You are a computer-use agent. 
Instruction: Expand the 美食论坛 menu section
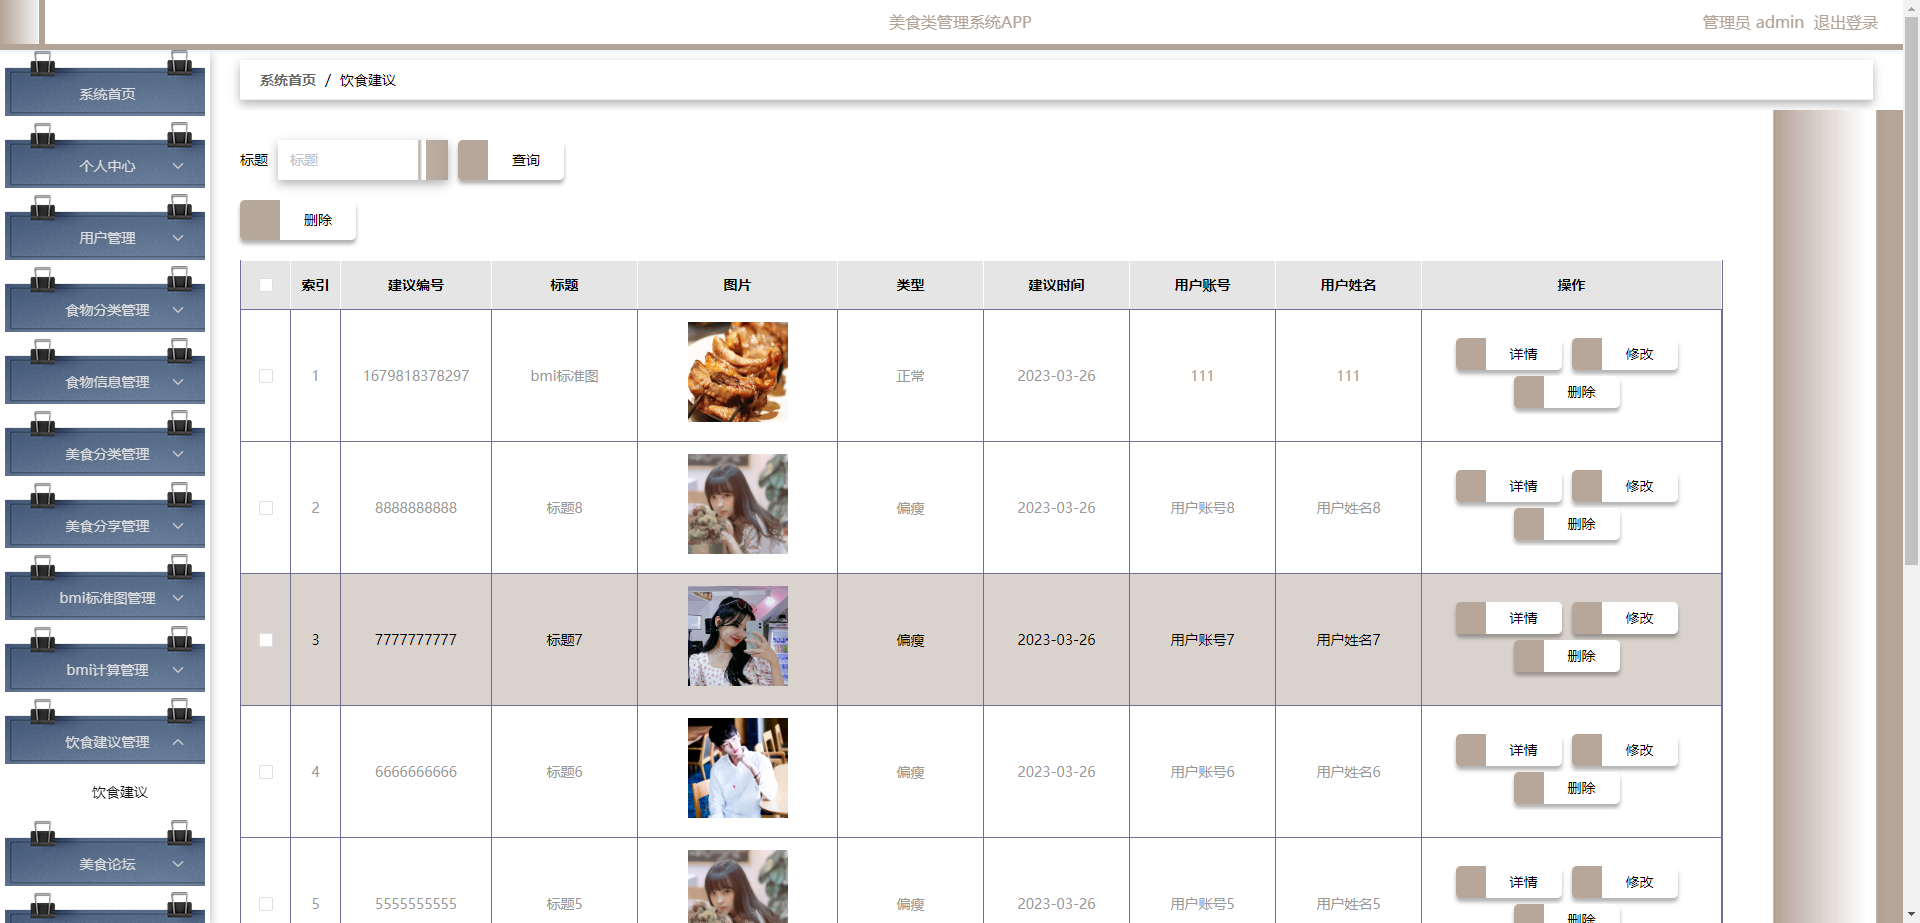pos(105,863)
